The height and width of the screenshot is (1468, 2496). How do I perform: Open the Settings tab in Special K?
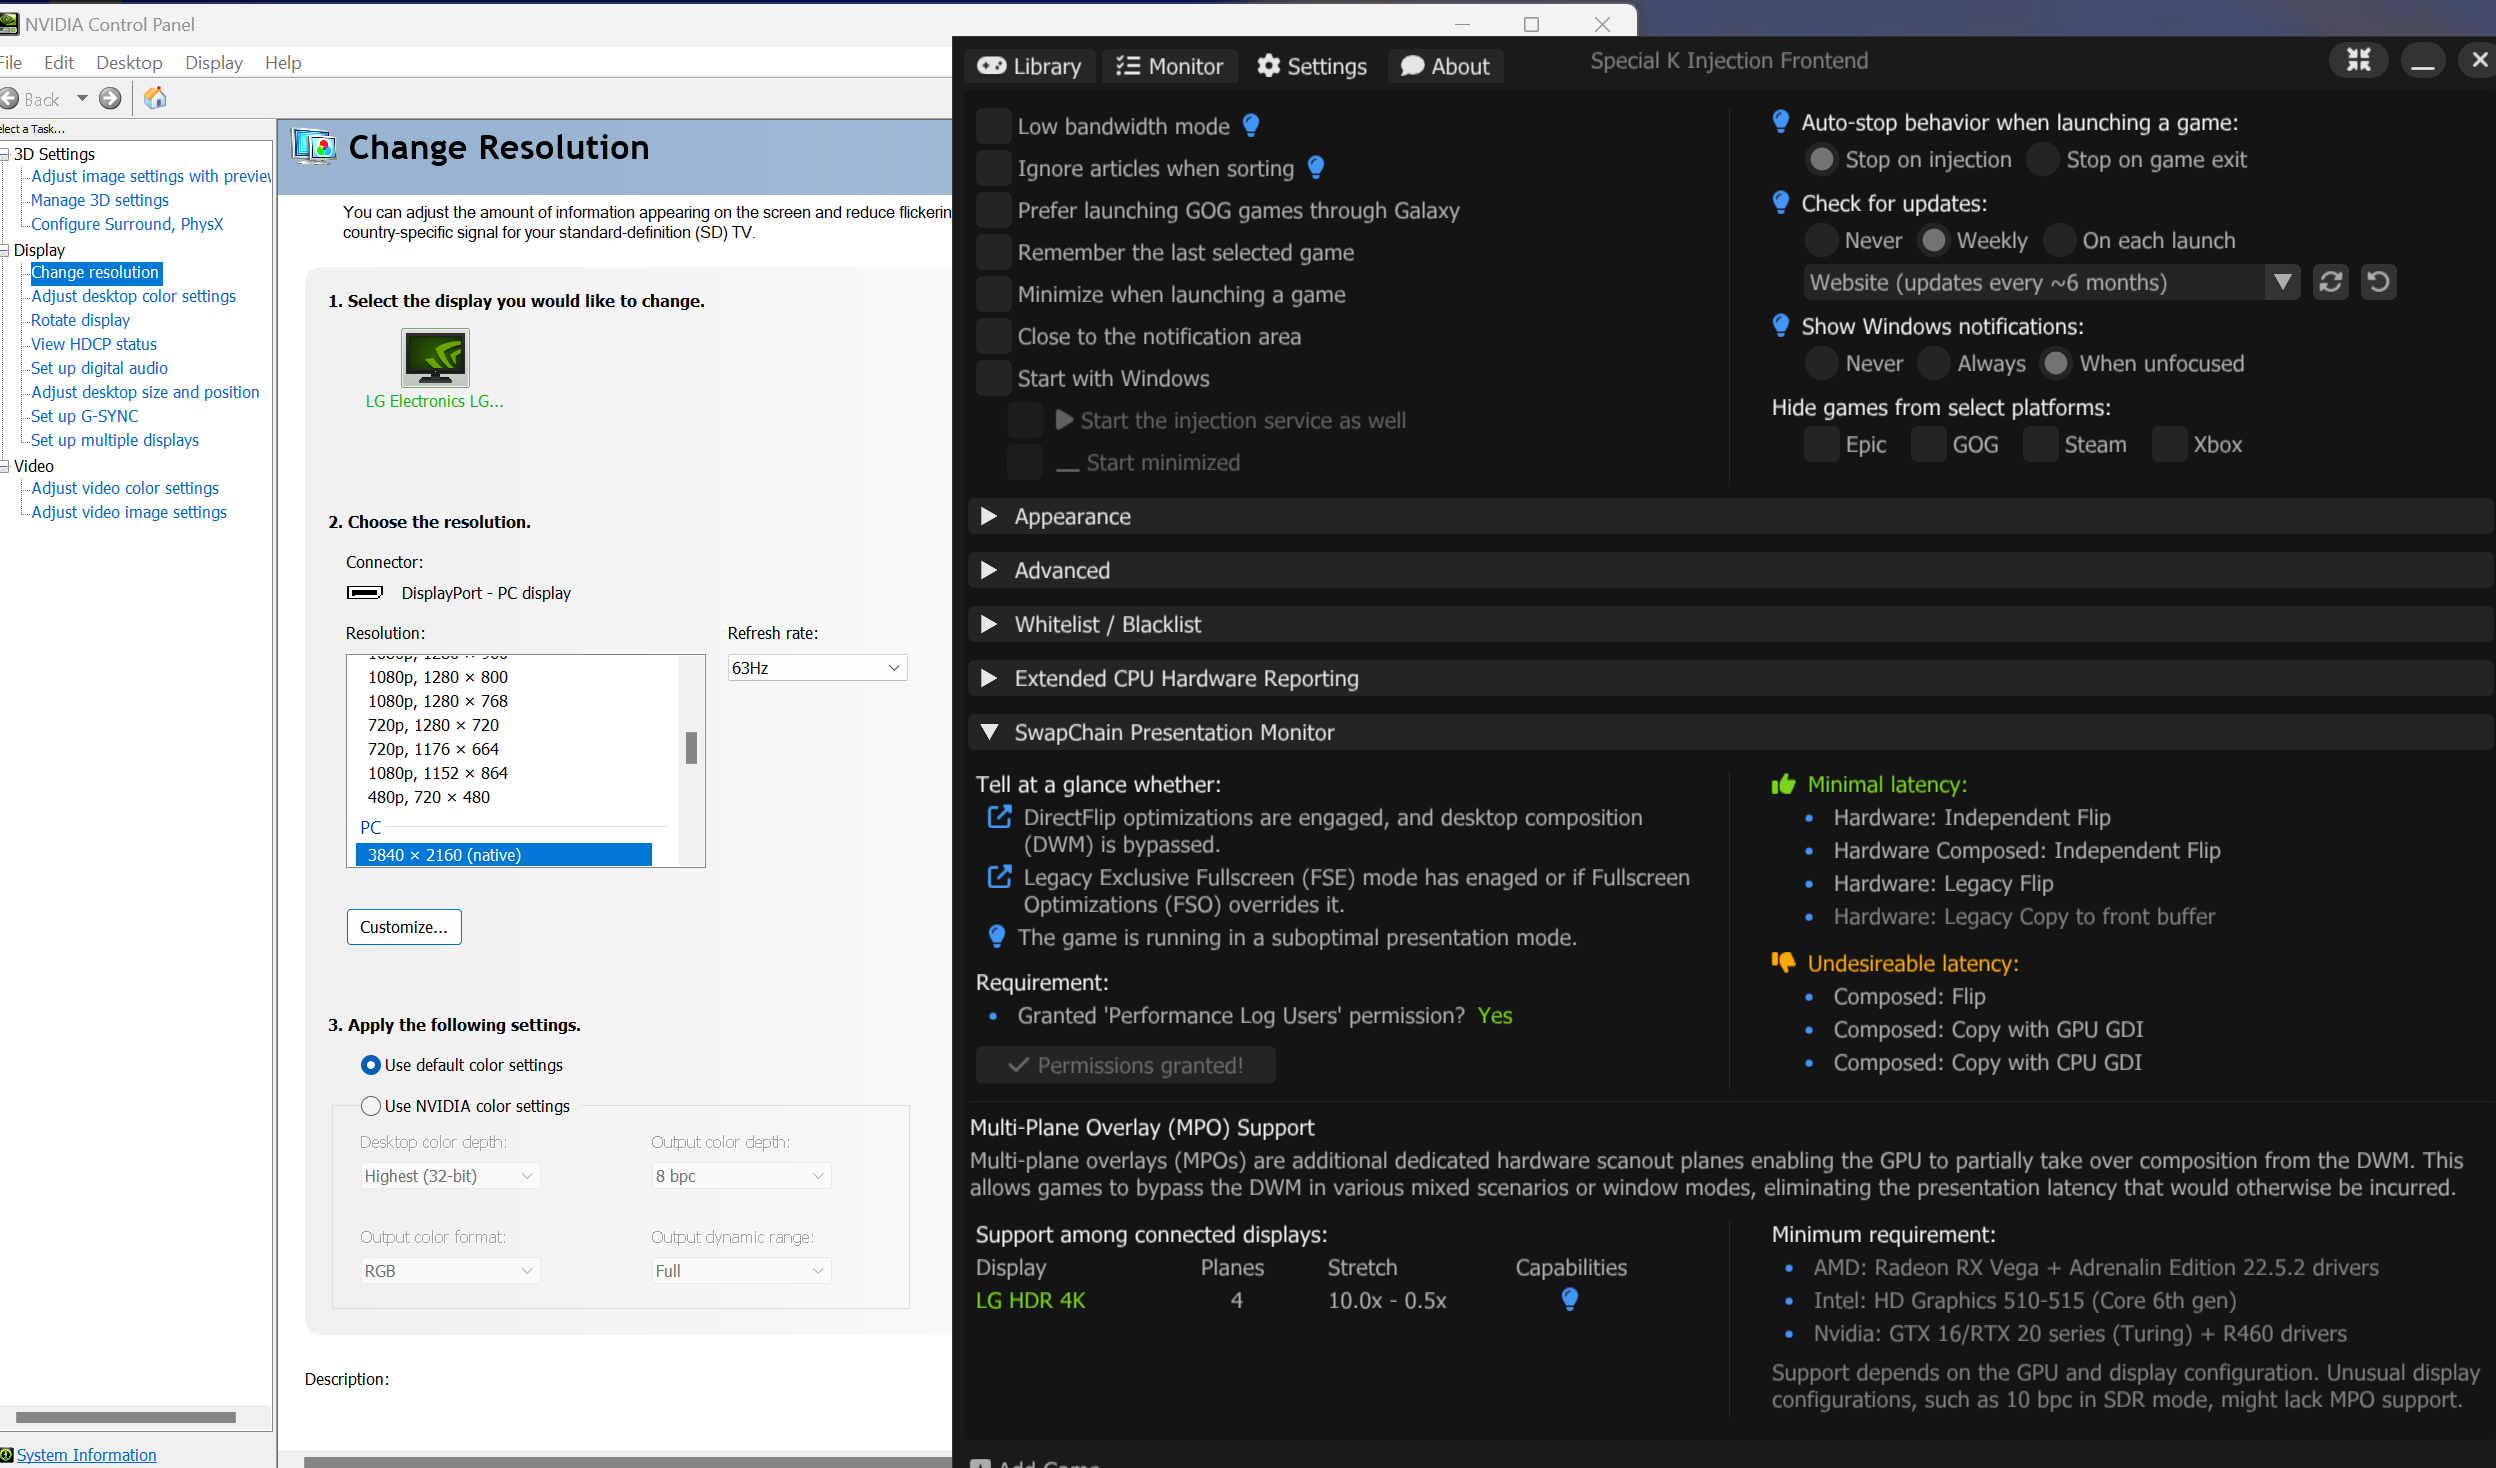(x=1311, y=66)
